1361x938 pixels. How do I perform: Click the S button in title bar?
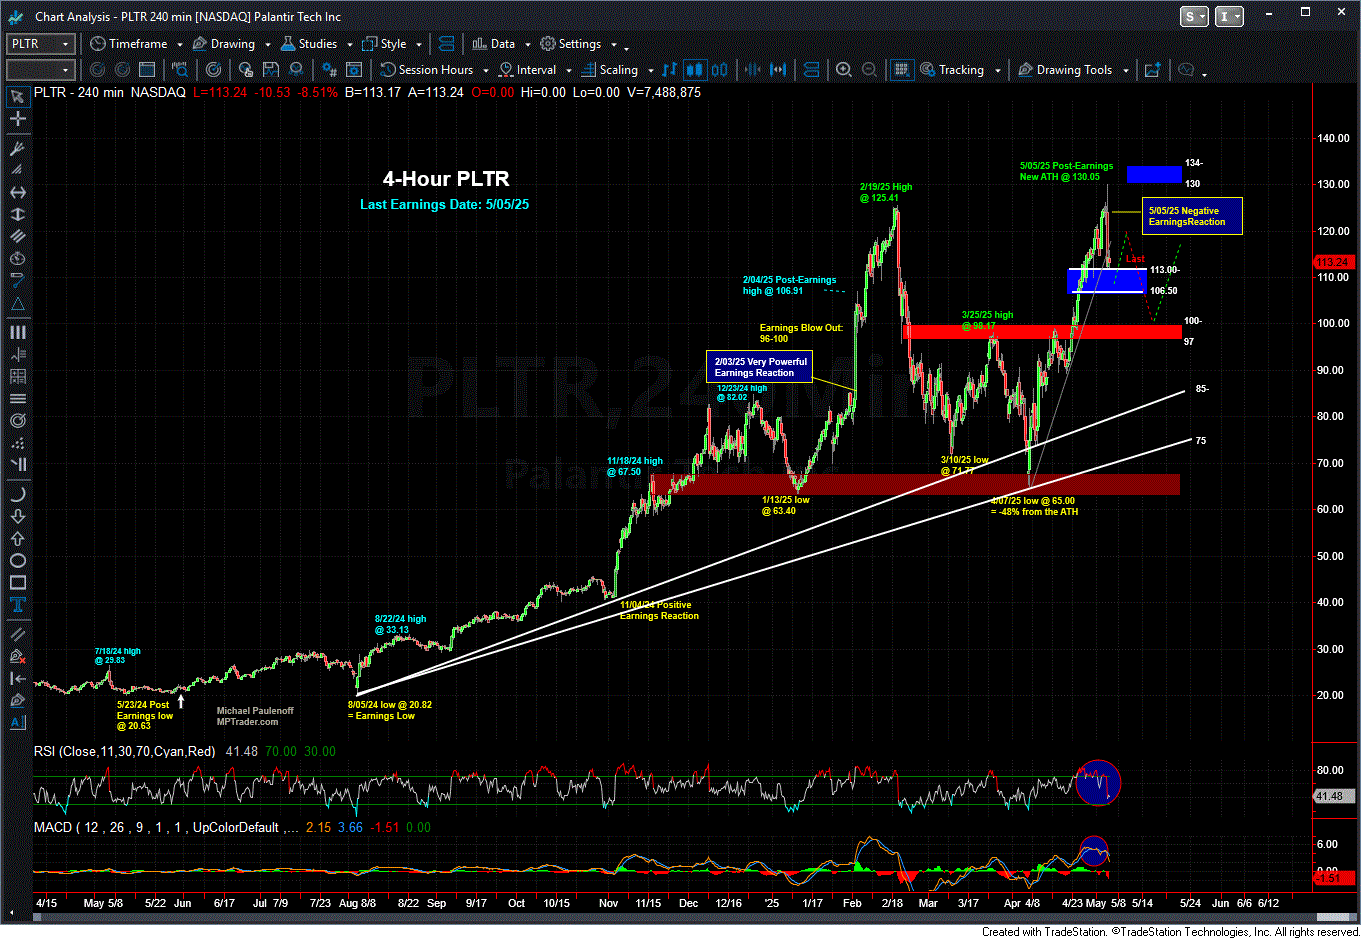pos(1194,16)
